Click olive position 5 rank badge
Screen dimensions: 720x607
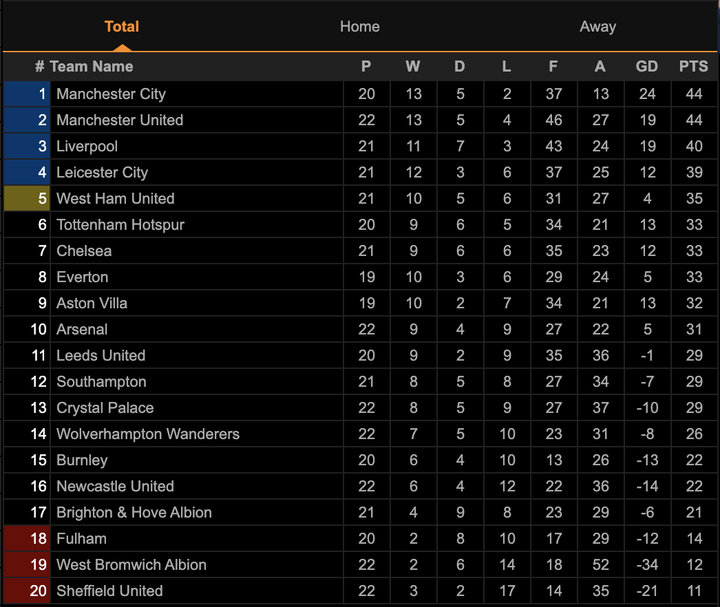point(27,198)
